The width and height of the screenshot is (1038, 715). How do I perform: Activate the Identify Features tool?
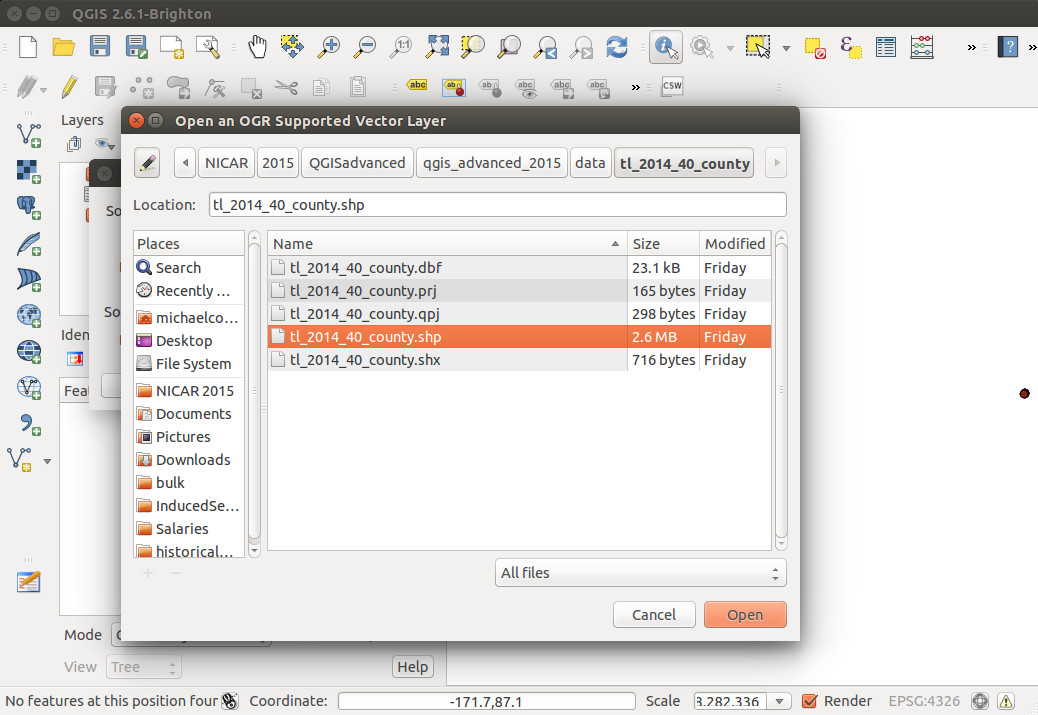point(665,47)
